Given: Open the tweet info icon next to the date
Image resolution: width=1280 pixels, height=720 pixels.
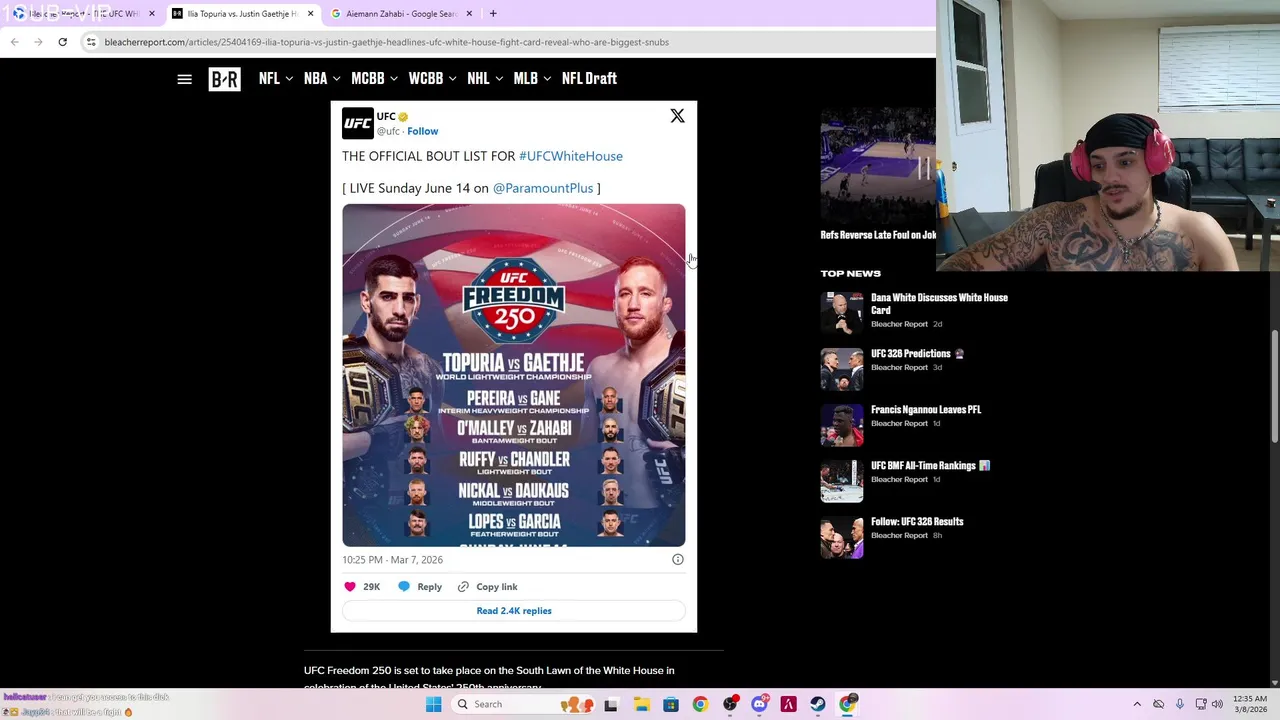Looking at the screenshot, I should pyautogui.click(x=677, y=560).
